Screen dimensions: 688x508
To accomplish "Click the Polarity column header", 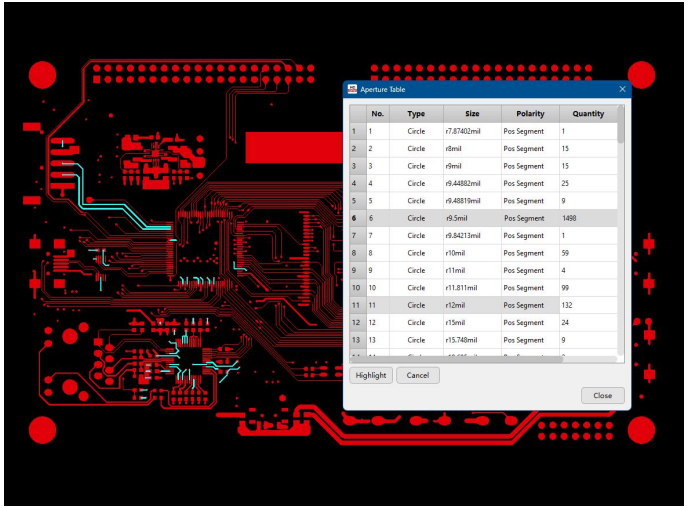I will tap(530, 114).
